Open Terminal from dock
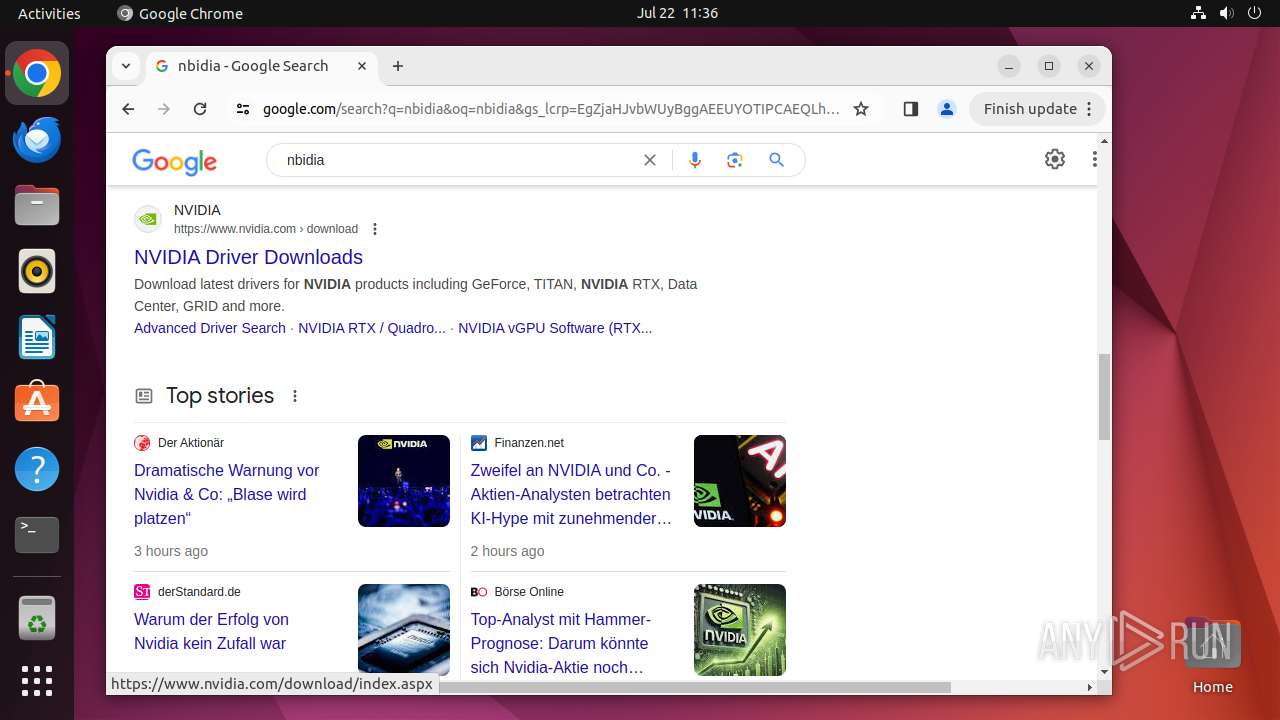 pos(37,535)
